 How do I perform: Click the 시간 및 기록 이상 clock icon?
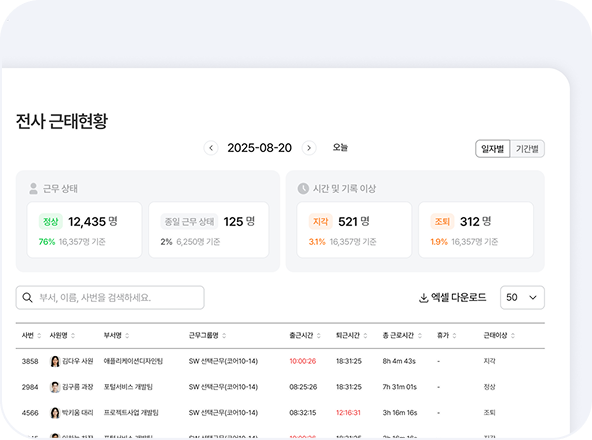[x=303, y=188]
